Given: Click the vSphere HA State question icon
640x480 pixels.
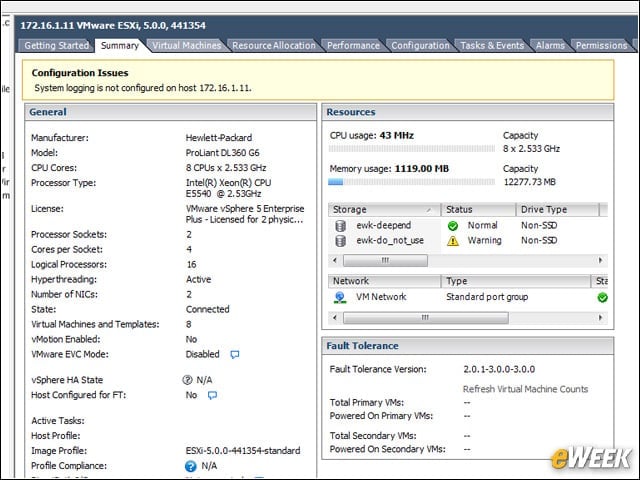Looking at the screenshot, I should click(x=187, y=380).
